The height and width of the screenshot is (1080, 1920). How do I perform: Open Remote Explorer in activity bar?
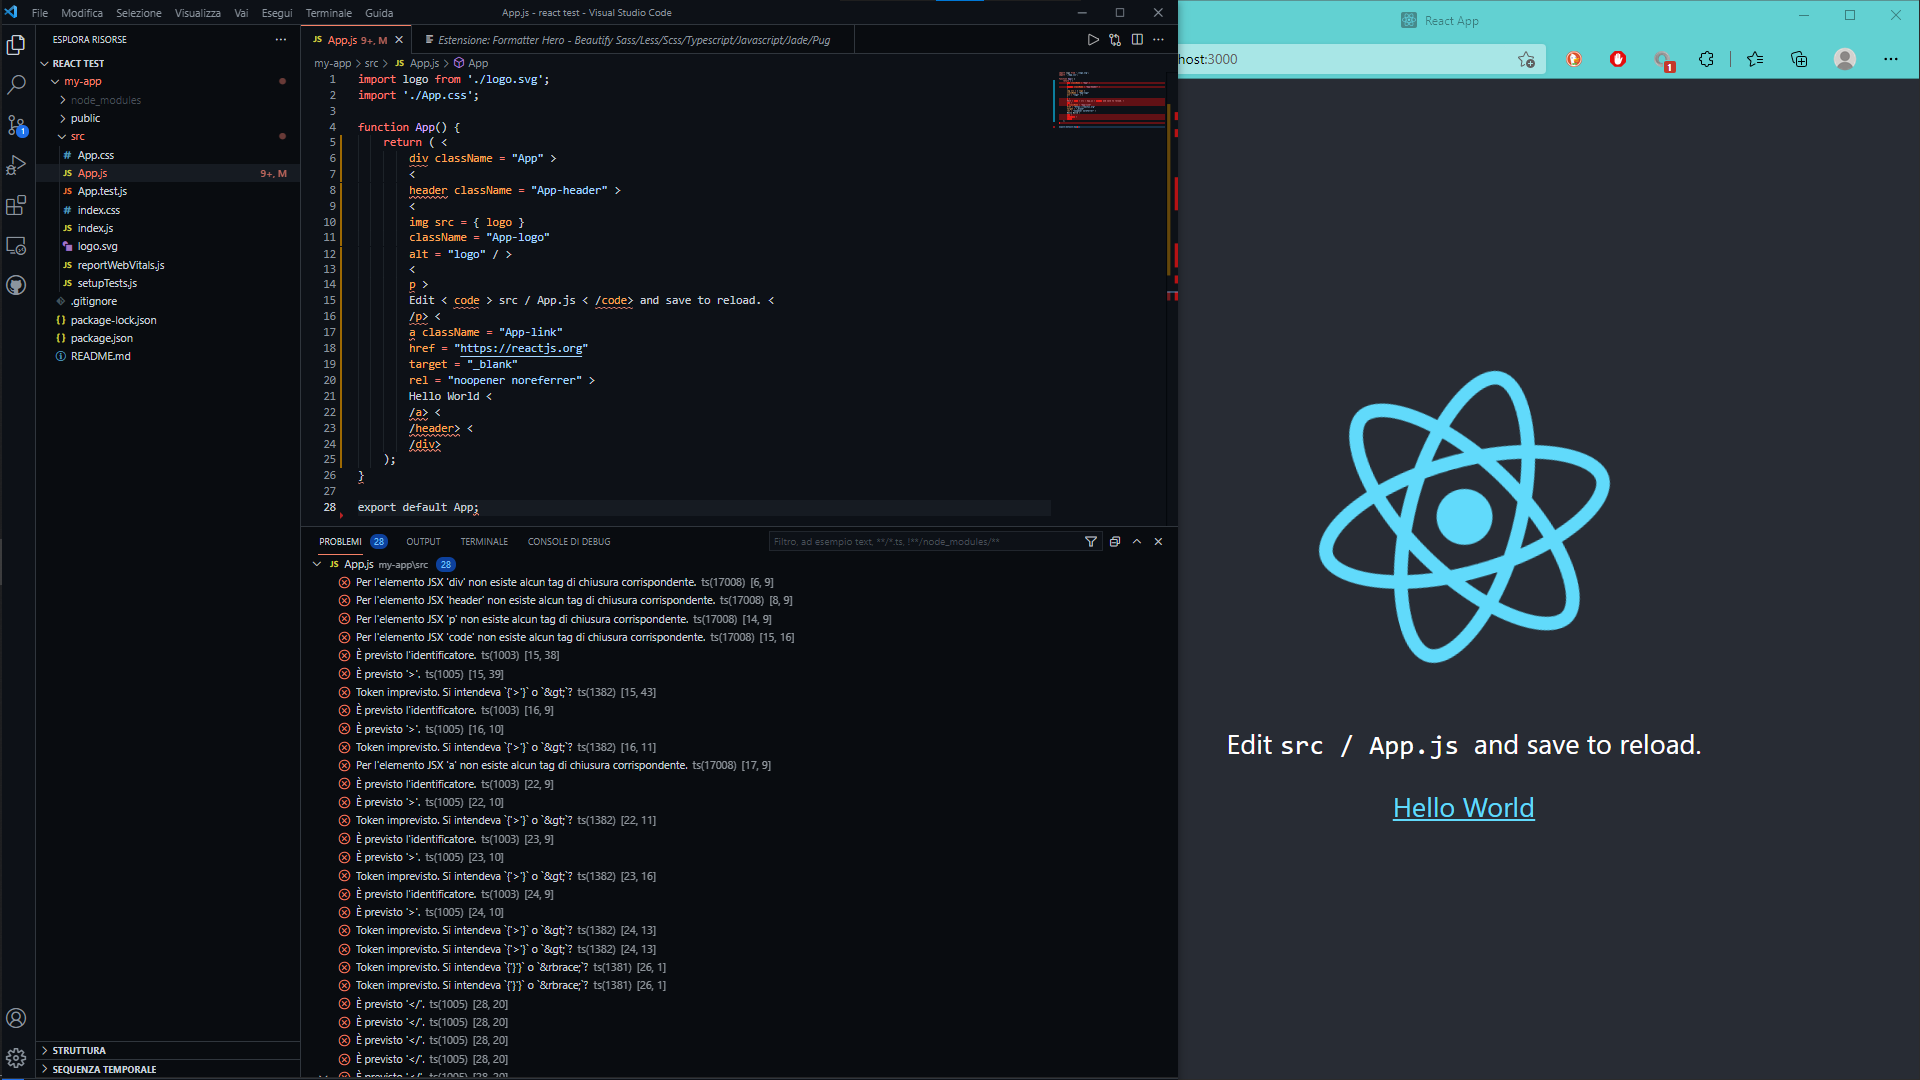(x=16, y=245)
